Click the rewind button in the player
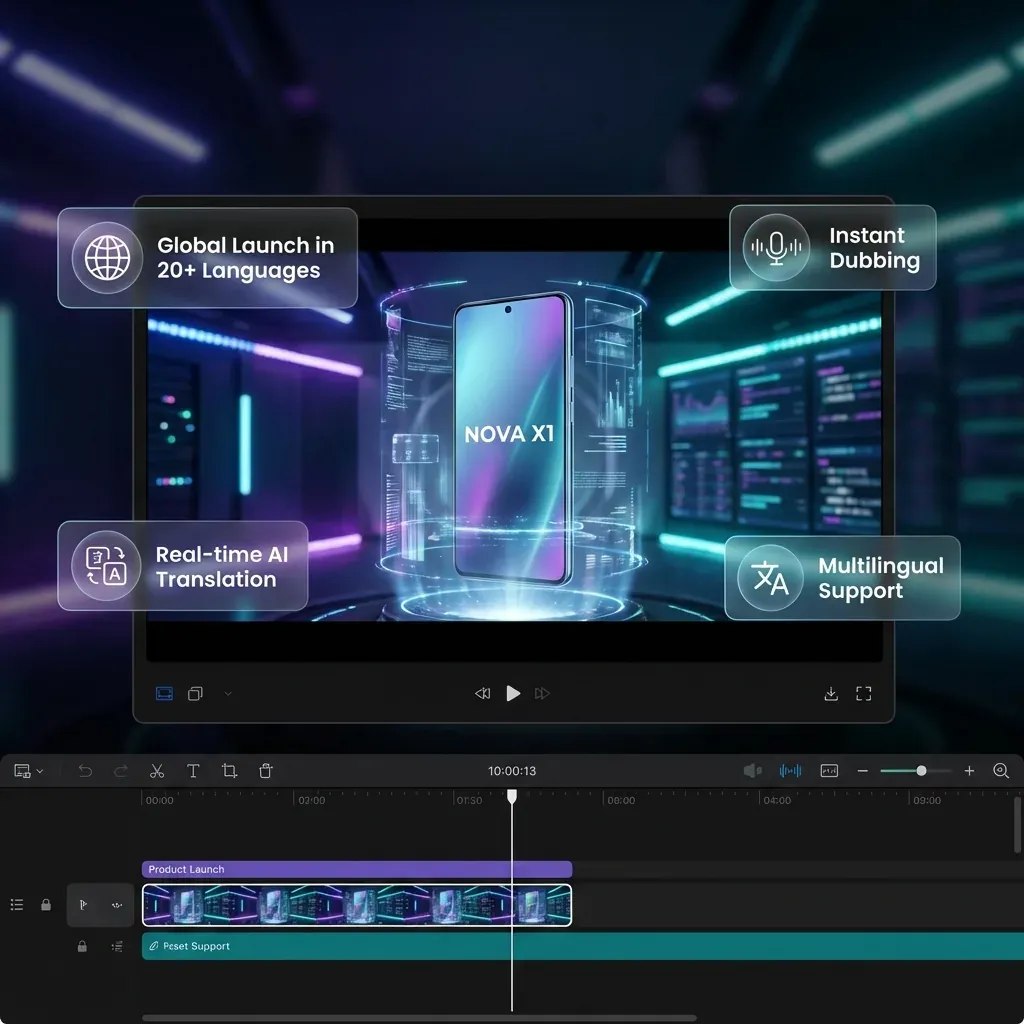 point(482,694)
